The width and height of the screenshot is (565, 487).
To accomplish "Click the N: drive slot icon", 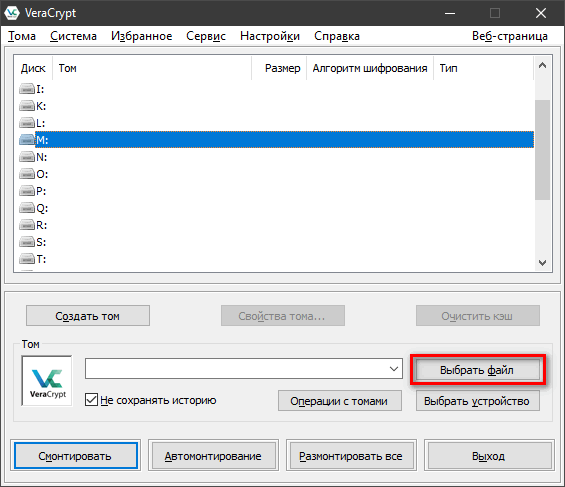I will 27,157.
